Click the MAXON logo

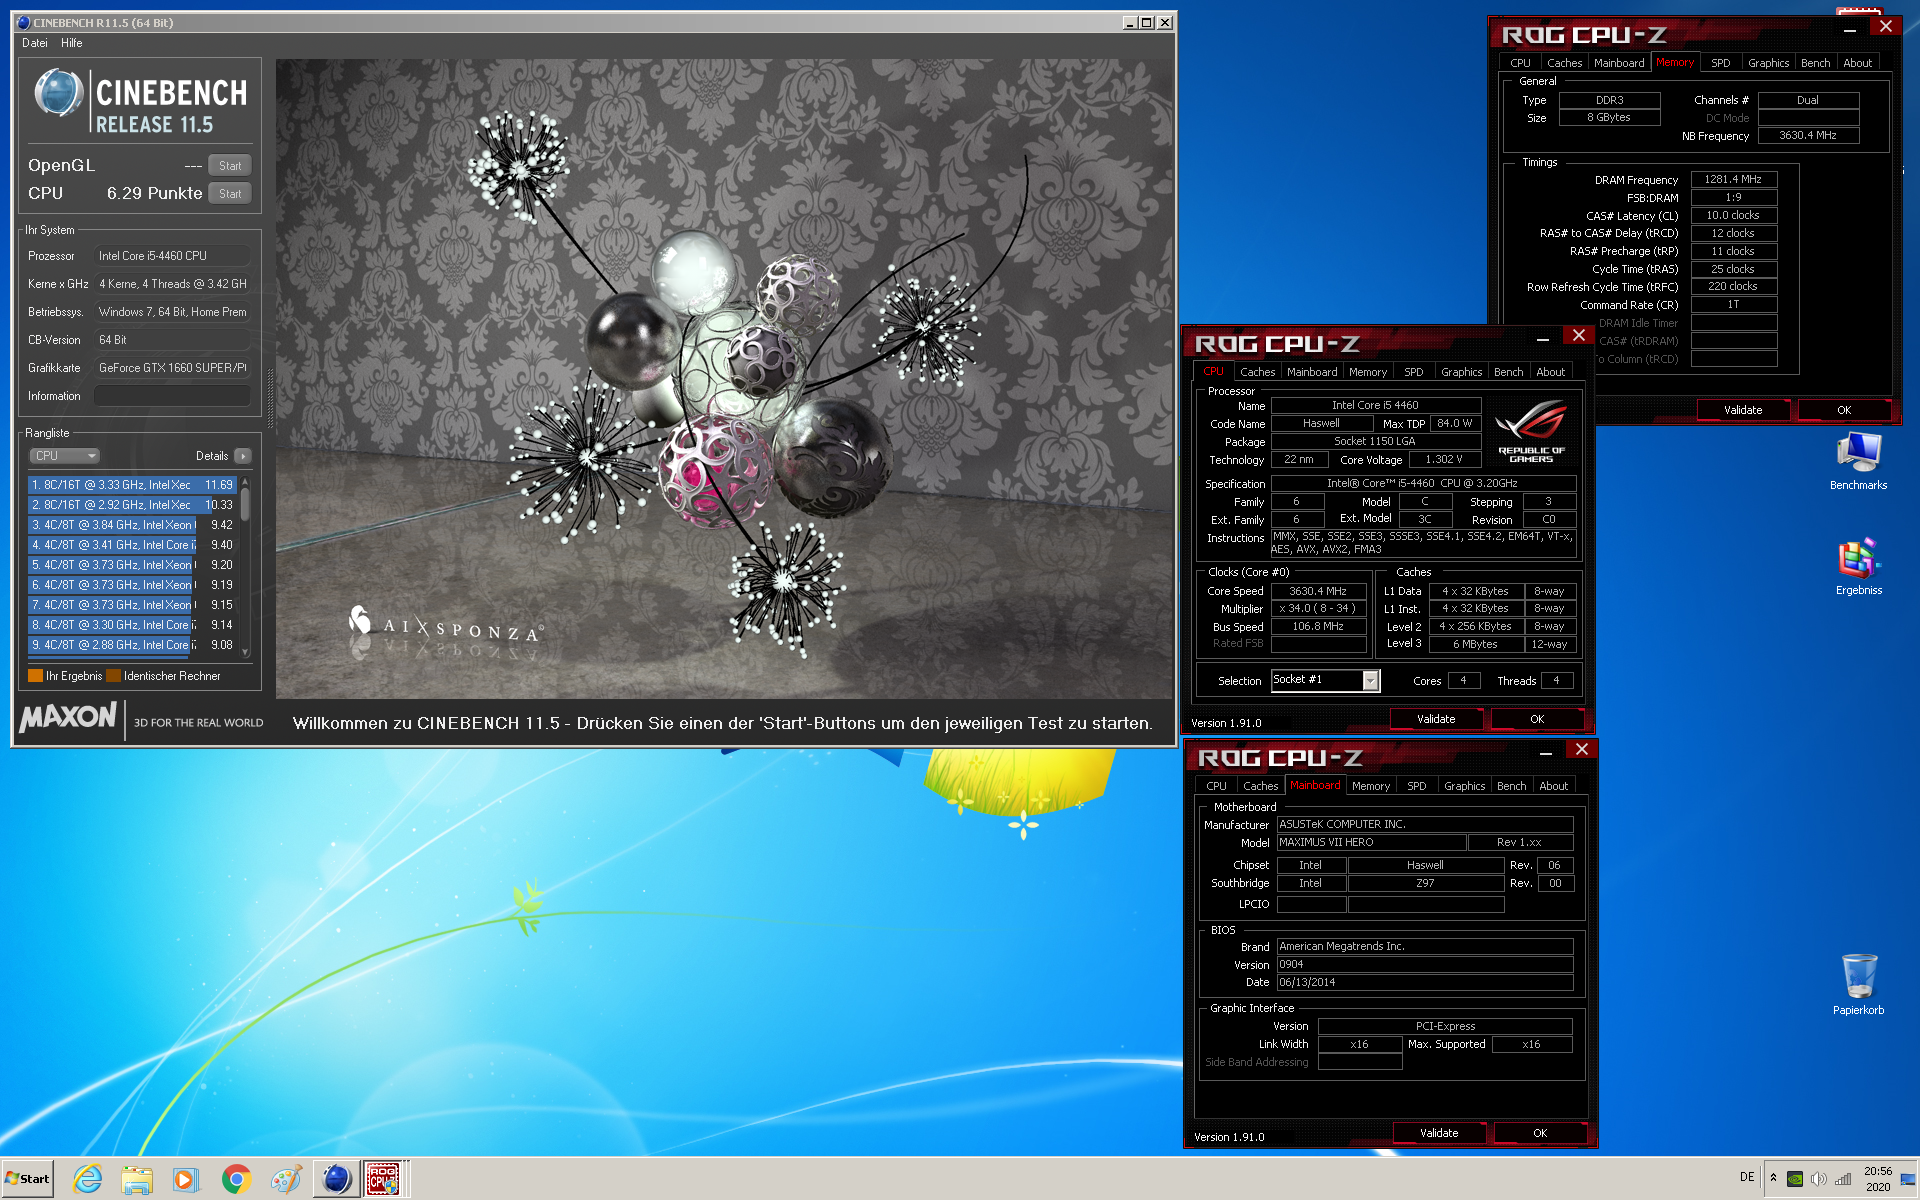point(68,717)
